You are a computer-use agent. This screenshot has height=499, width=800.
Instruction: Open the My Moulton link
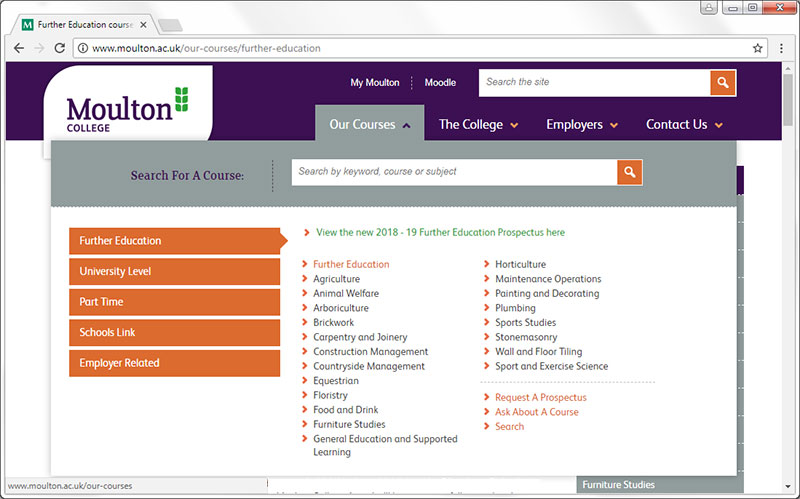[x=374, y=83]
